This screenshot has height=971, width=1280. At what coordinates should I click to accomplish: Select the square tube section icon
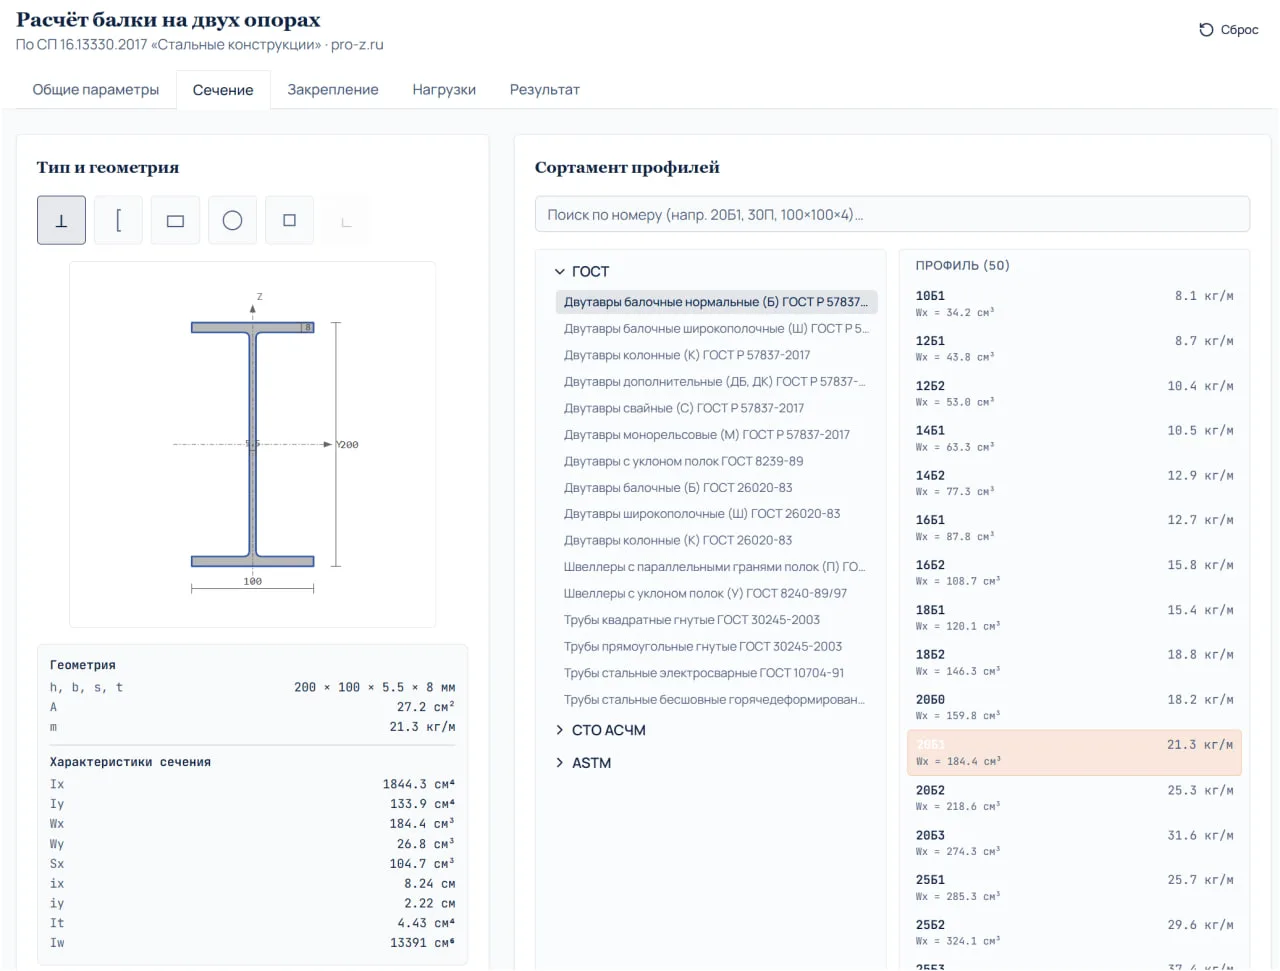(289, 220)
